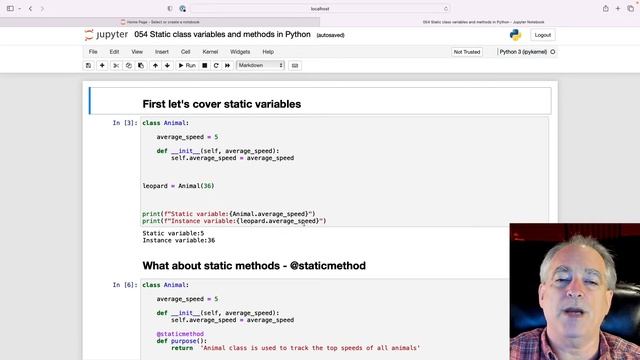Click the presenter webcam overlay
The height and width of the screenshot is (360, 640).
pyautogui.click(x=575, y=291)
